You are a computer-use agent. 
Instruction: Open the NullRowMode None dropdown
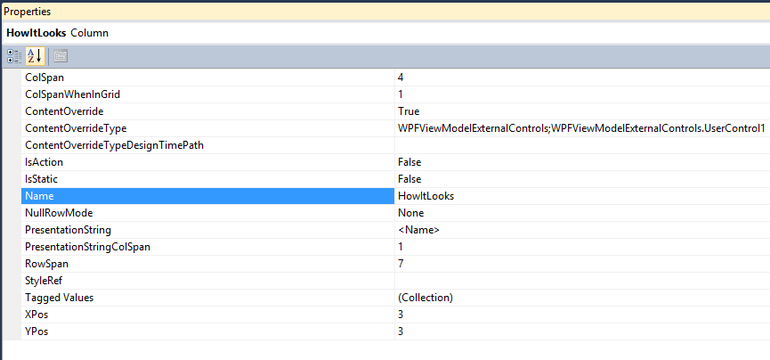tap(582, 213)
